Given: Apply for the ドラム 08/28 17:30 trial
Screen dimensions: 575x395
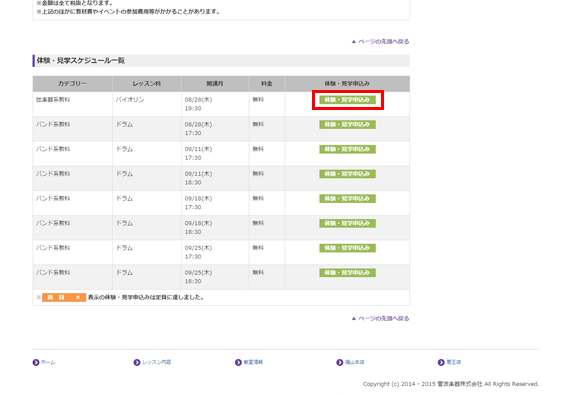Looking at the screenshot, I should point(347,125).
